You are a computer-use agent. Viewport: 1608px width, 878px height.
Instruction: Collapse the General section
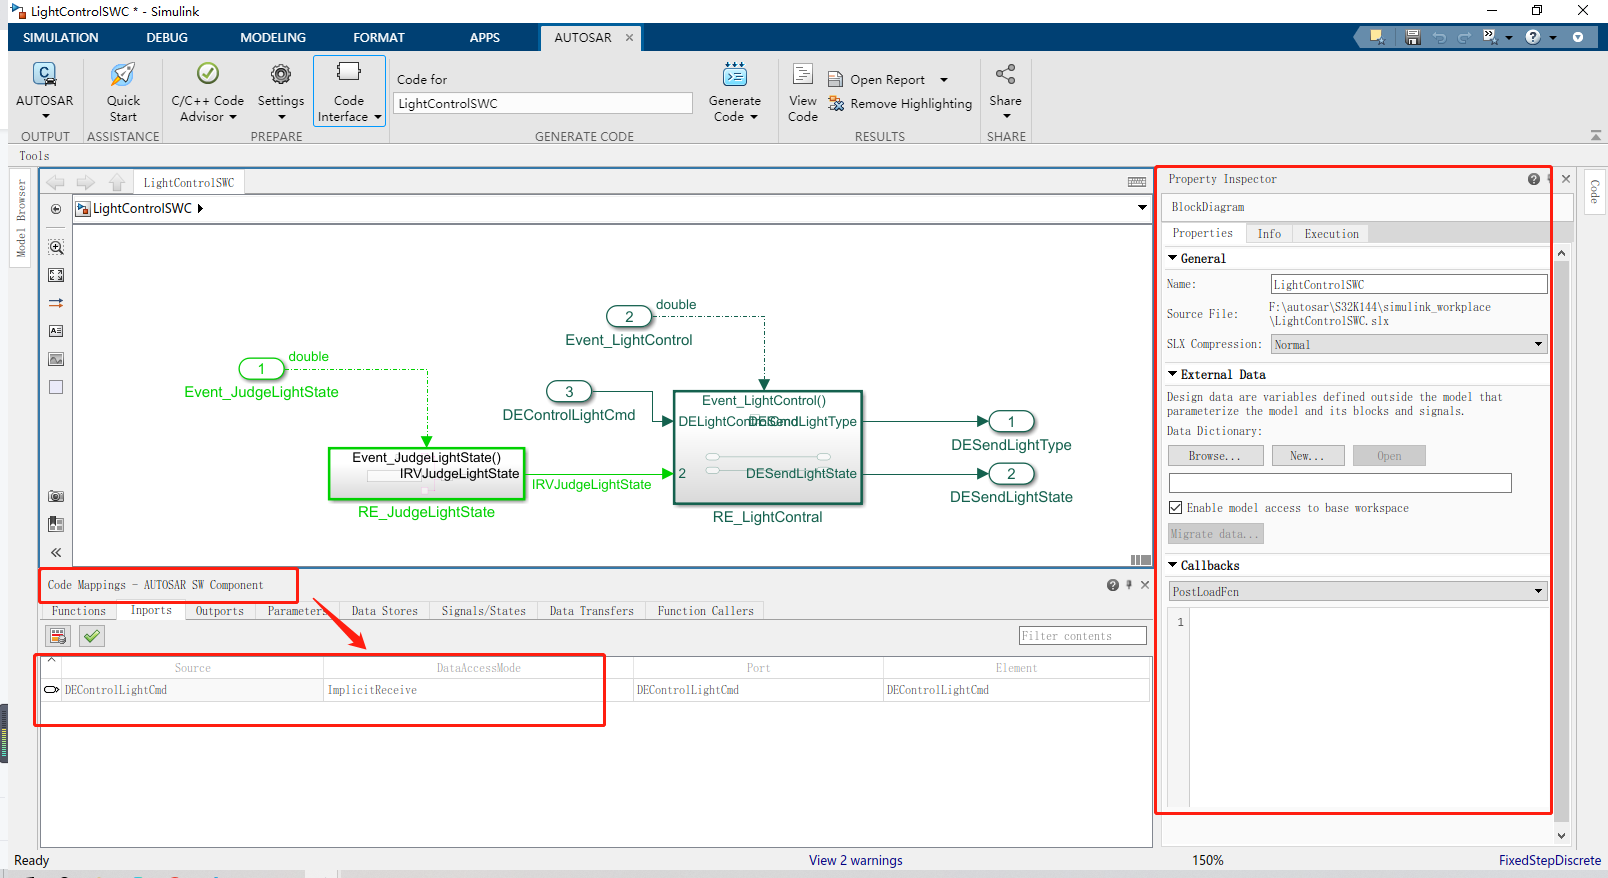tap(1173, 258)
